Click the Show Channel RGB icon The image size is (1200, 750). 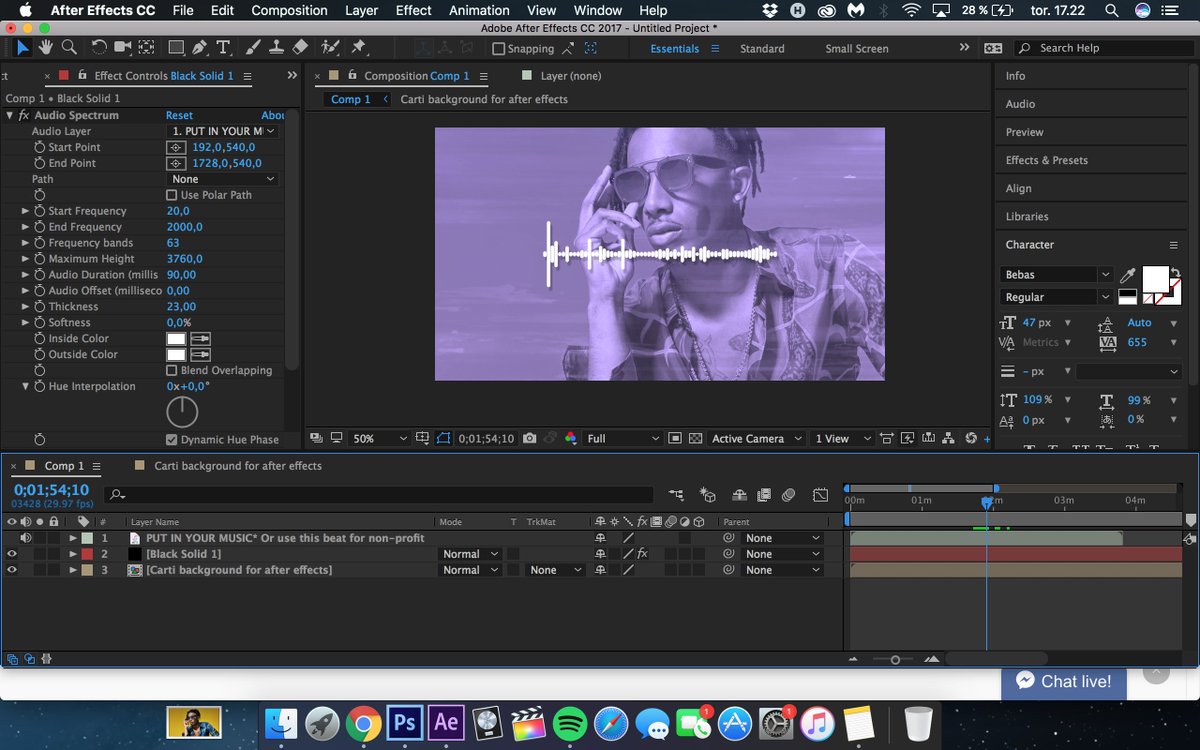tap(571, 438)
